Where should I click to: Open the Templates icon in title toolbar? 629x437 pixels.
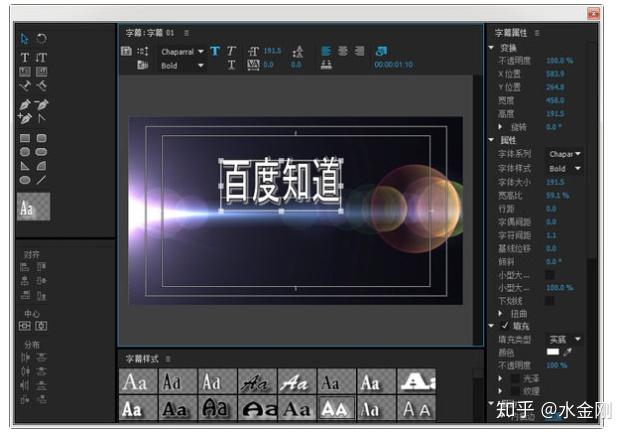coord(142,65)
